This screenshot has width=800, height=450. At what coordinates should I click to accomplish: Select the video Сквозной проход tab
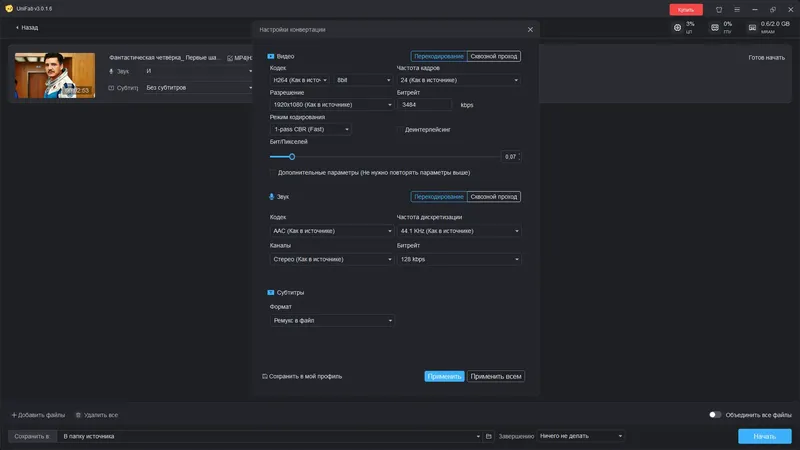[494, 56]
